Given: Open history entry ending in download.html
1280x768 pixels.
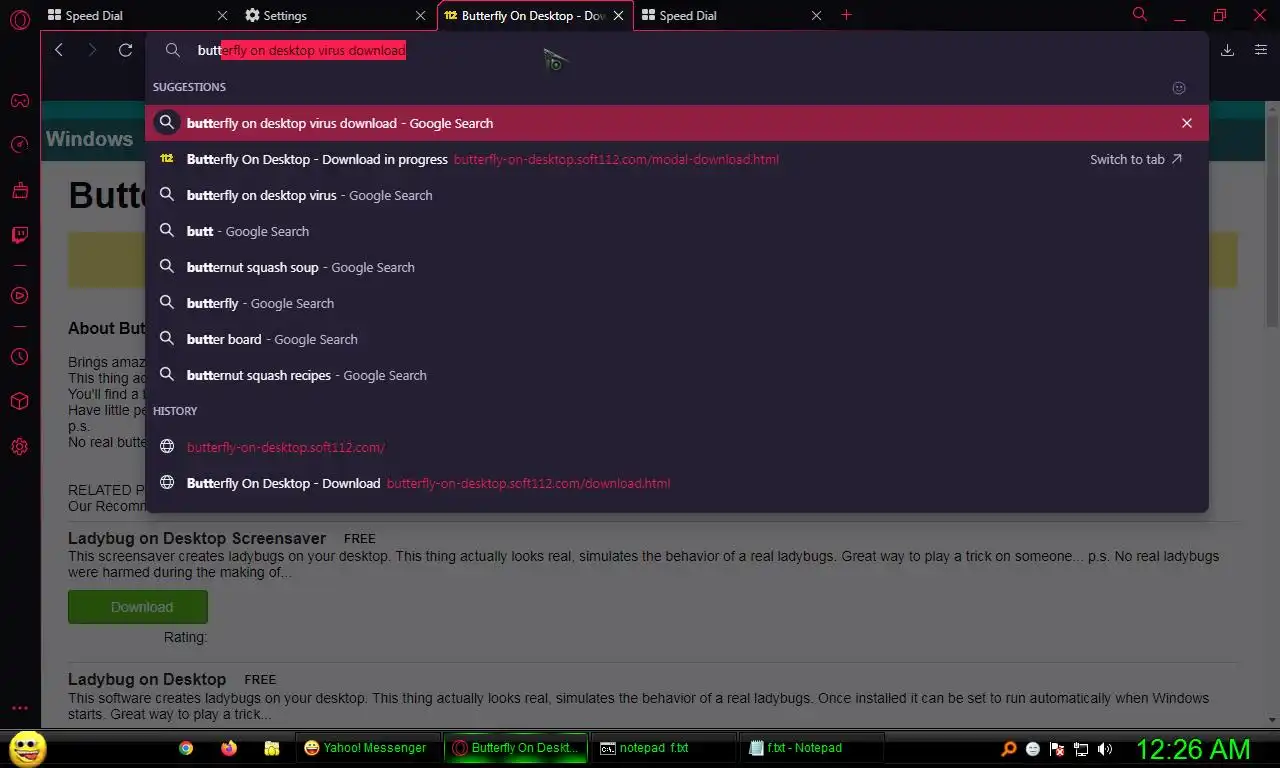Looking at the screenshot, I should pos(677,483).
